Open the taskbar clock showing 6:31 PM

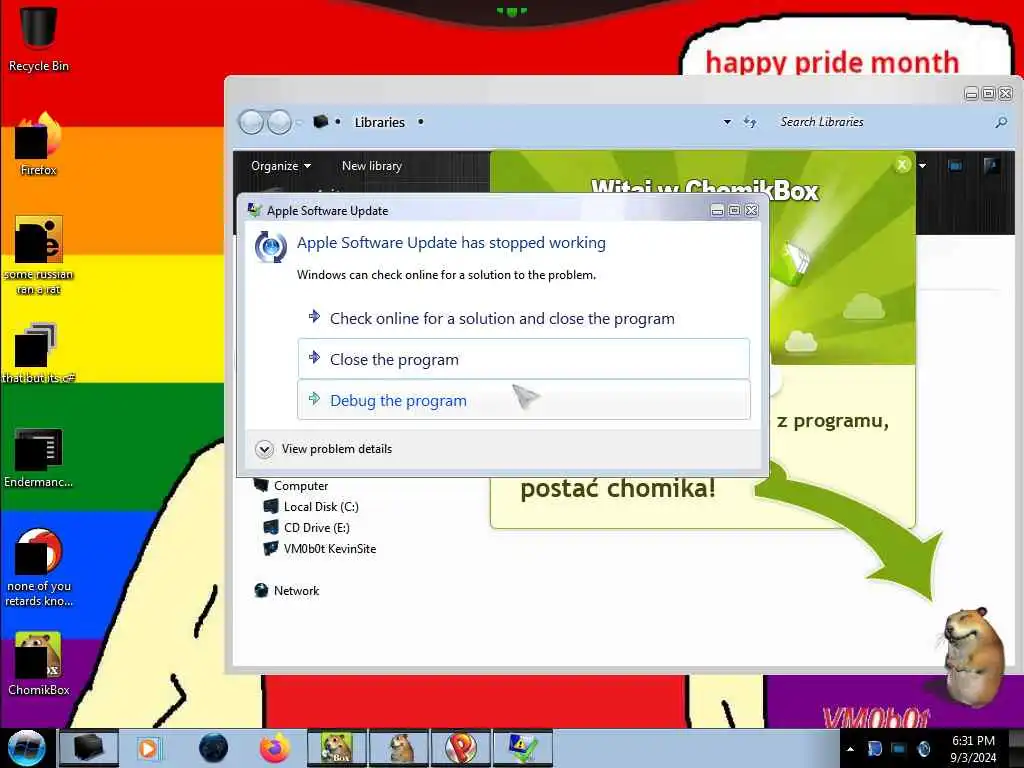pos(973,749)
